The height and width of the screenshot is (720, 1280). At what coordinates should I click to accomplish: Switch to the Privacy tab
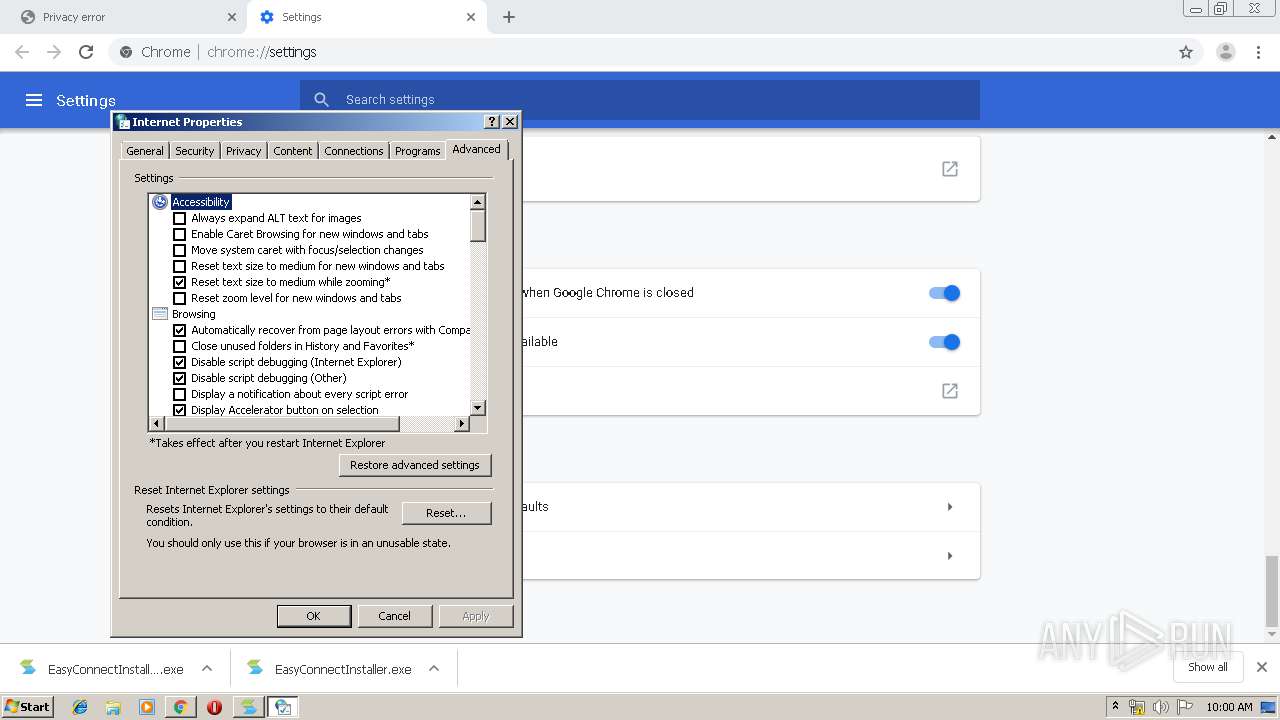tap(243, 151)
